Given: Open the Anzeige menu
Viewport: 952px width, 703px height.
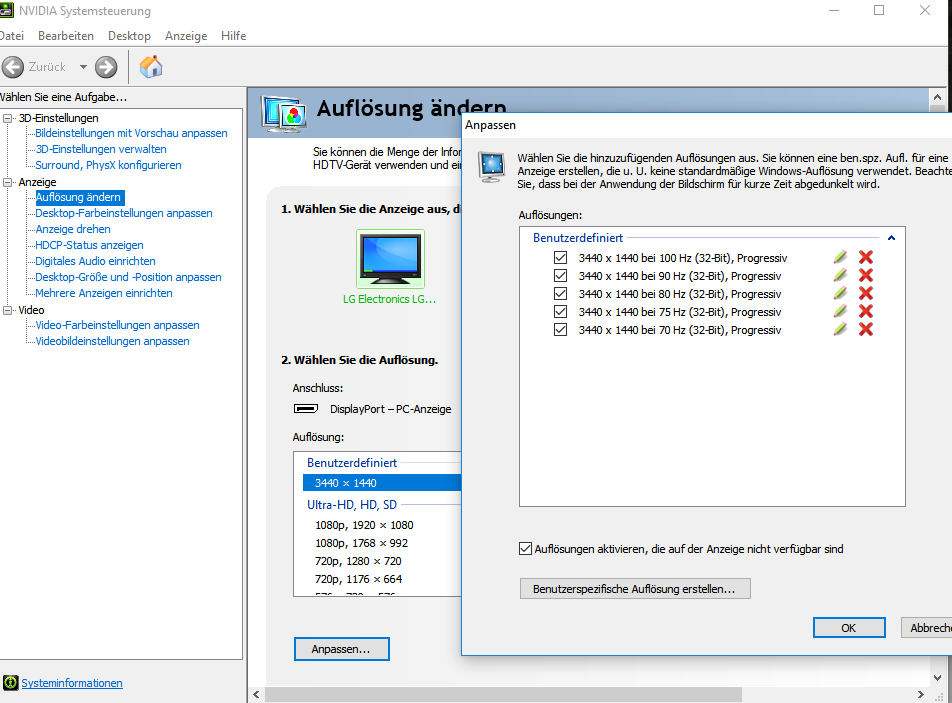Looking at the screenshot, I should (186, 36).
